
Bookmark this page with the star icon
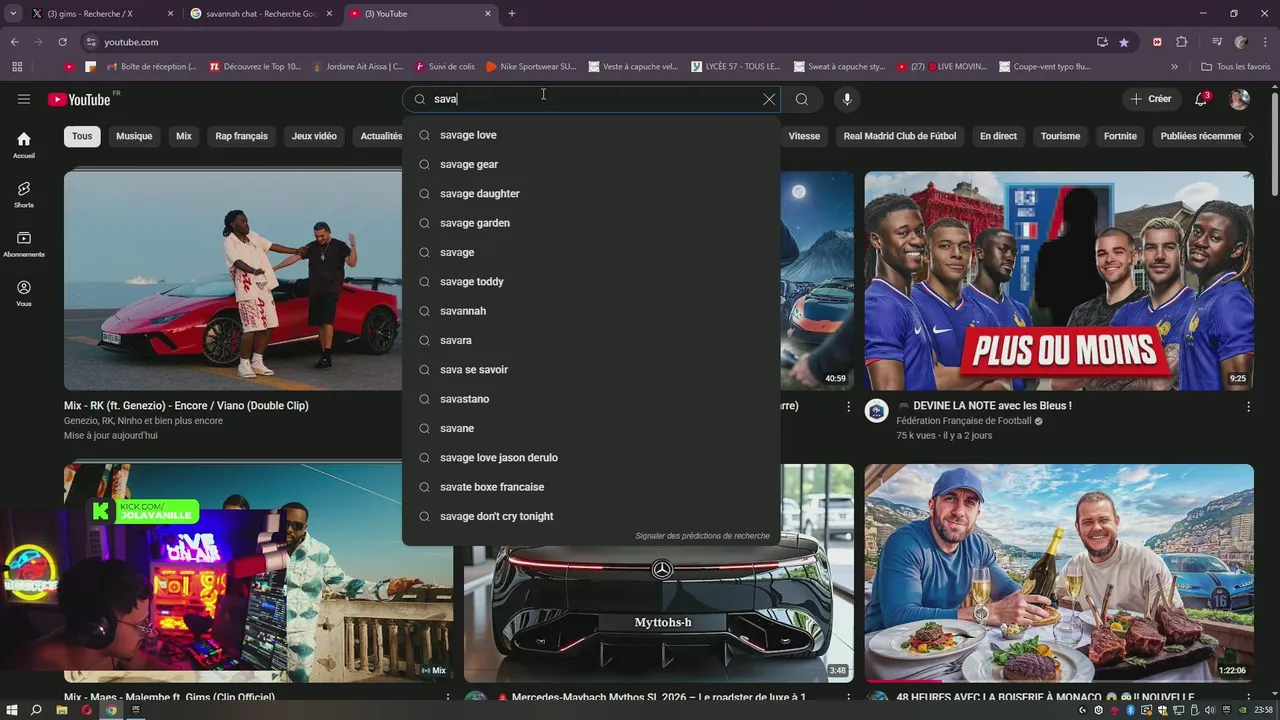coord(1124,42)
